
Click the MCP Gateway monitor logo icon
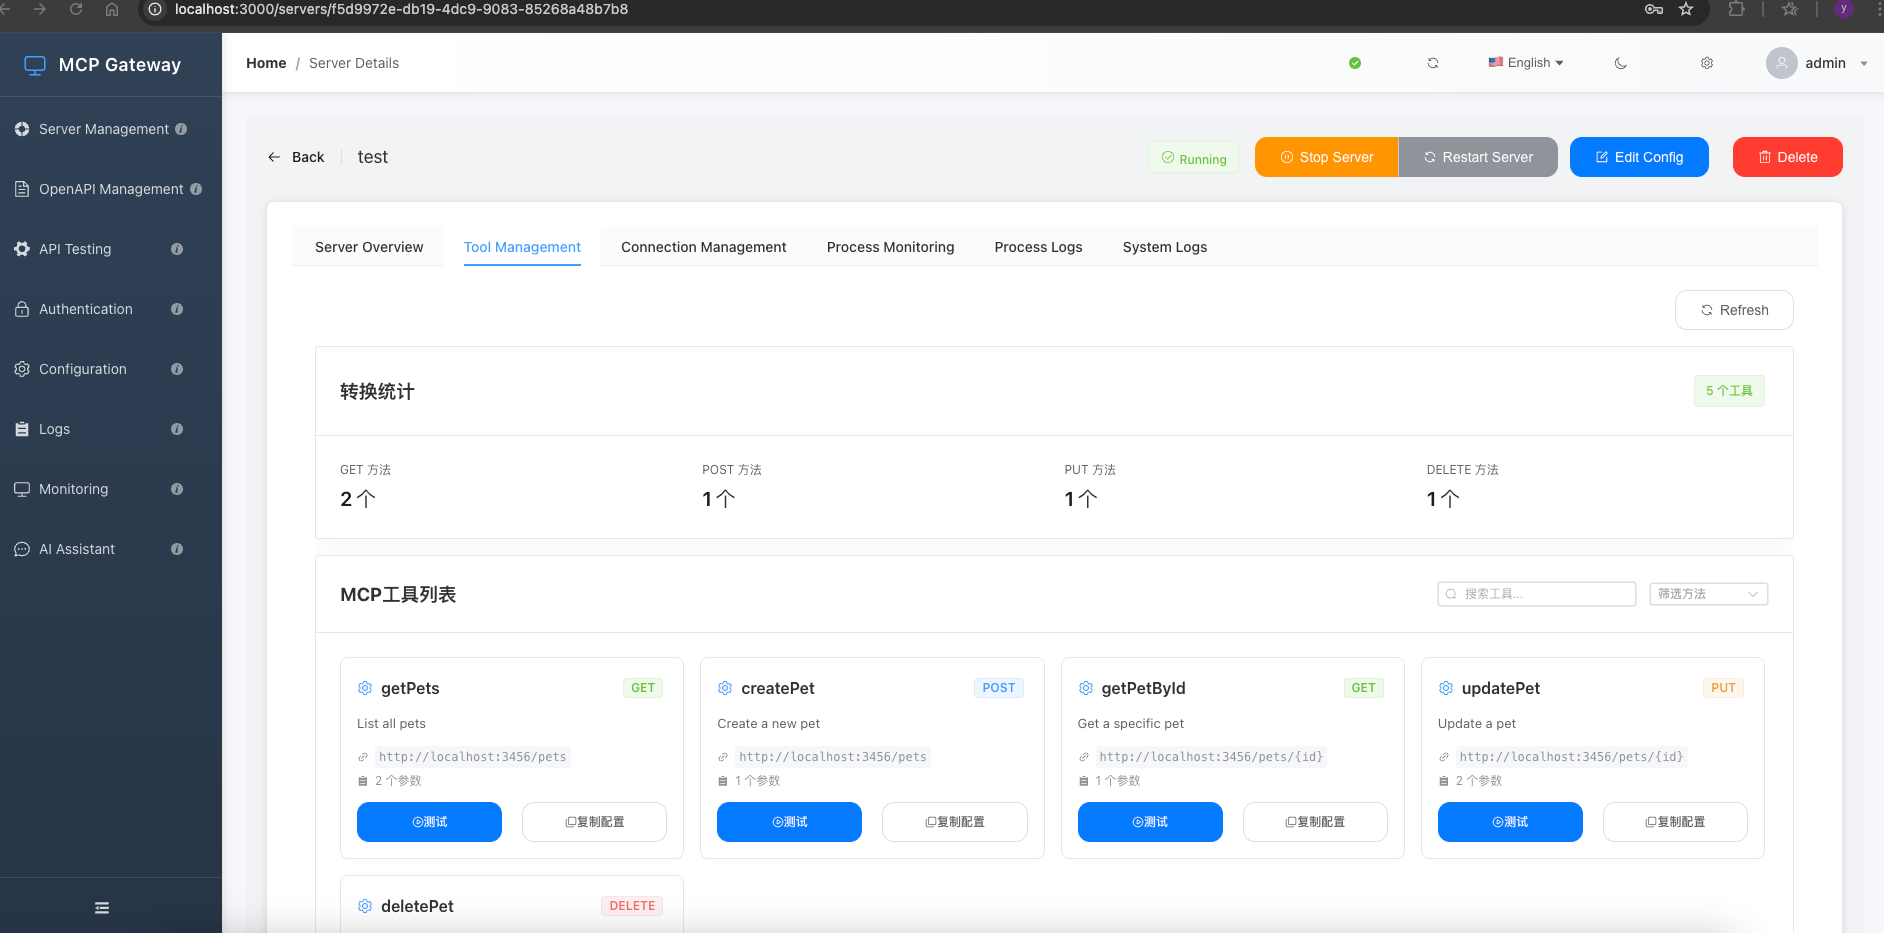(x=35, y=65)
